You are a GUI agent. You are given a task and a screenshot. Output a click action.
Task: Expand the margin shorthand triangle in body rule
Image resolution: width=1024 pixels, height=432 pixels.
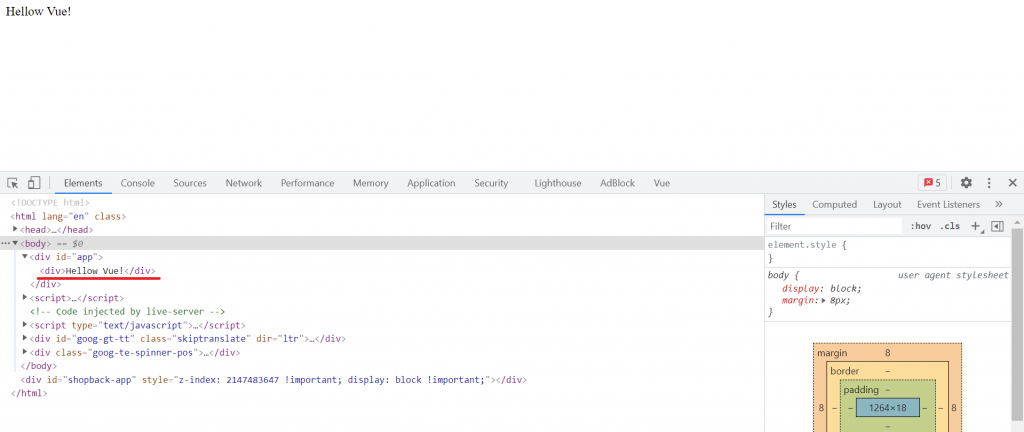point(824,300)
